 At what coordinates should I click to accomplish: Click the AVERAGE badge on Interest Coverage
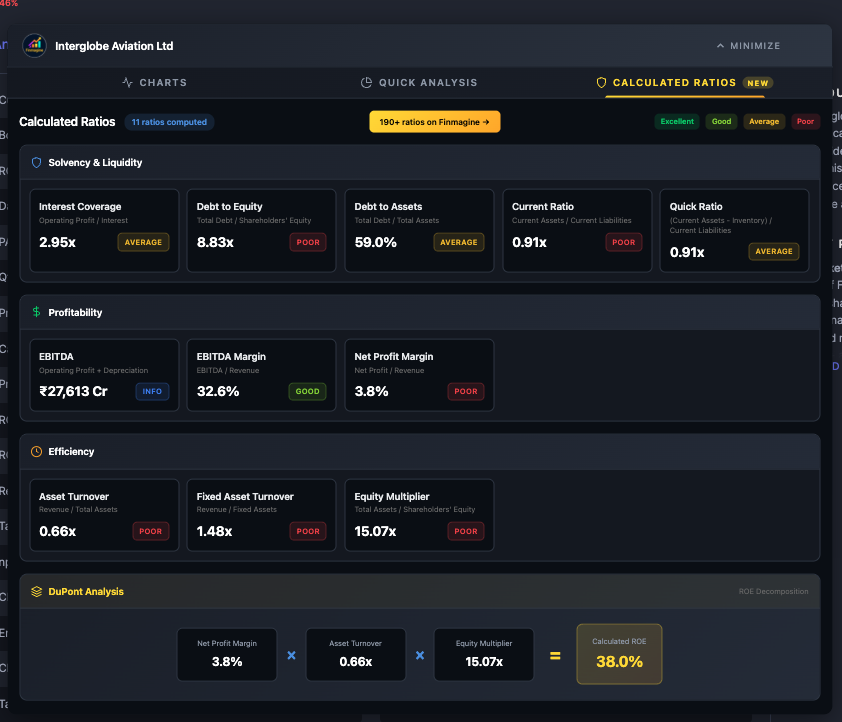142,242
